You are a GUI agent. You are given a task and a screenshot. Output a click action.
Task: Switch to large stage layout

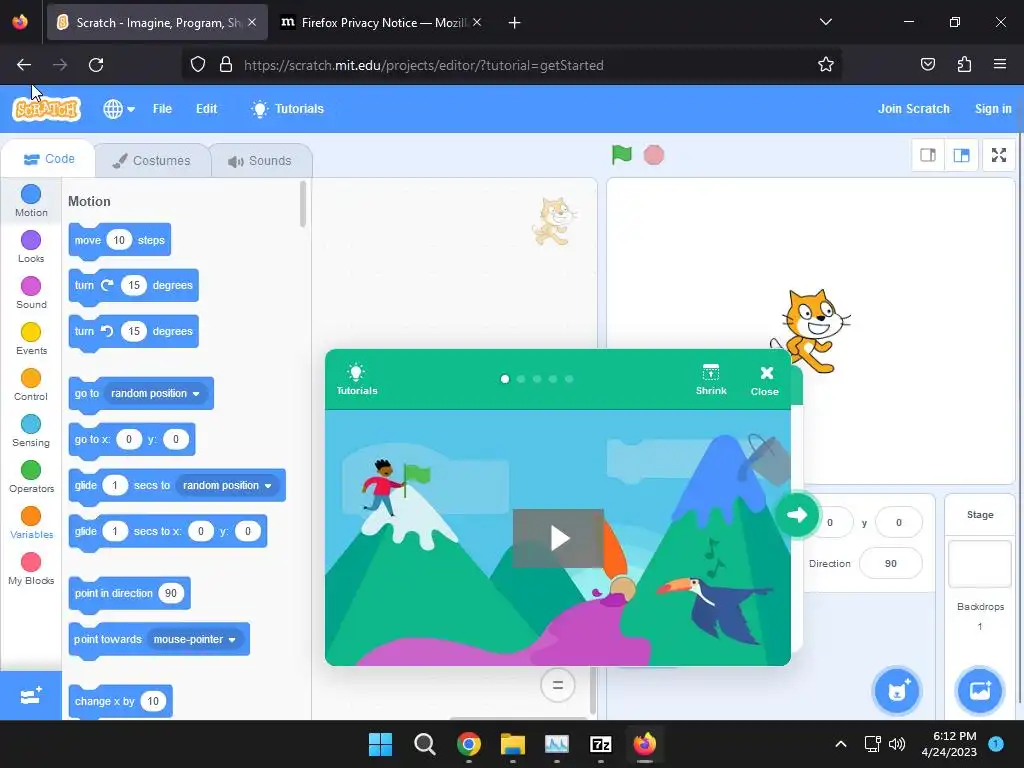pyautogui.click(x=961, y=155)
